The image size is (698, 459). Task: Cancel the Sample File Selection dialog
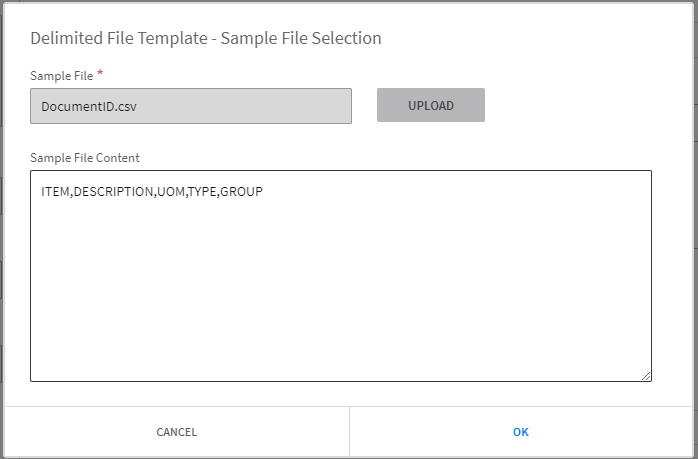[176, 432]
